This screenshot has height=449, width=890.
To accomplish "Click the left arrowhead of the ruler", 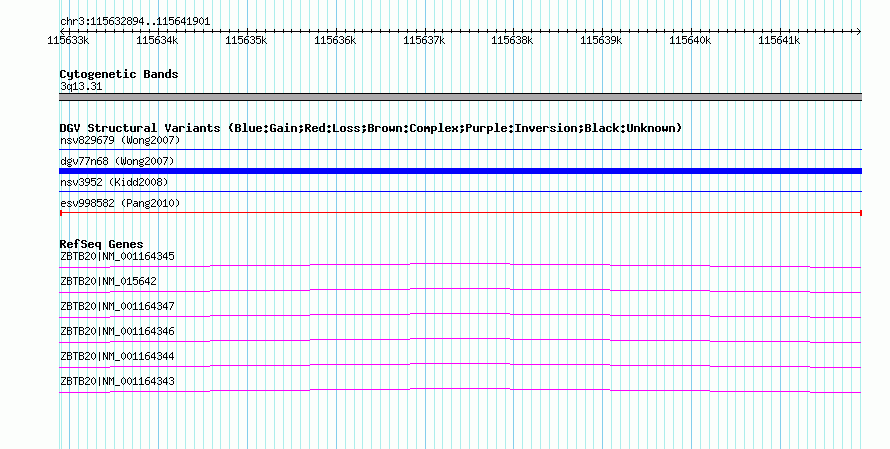I will click(x=62, y=31).
